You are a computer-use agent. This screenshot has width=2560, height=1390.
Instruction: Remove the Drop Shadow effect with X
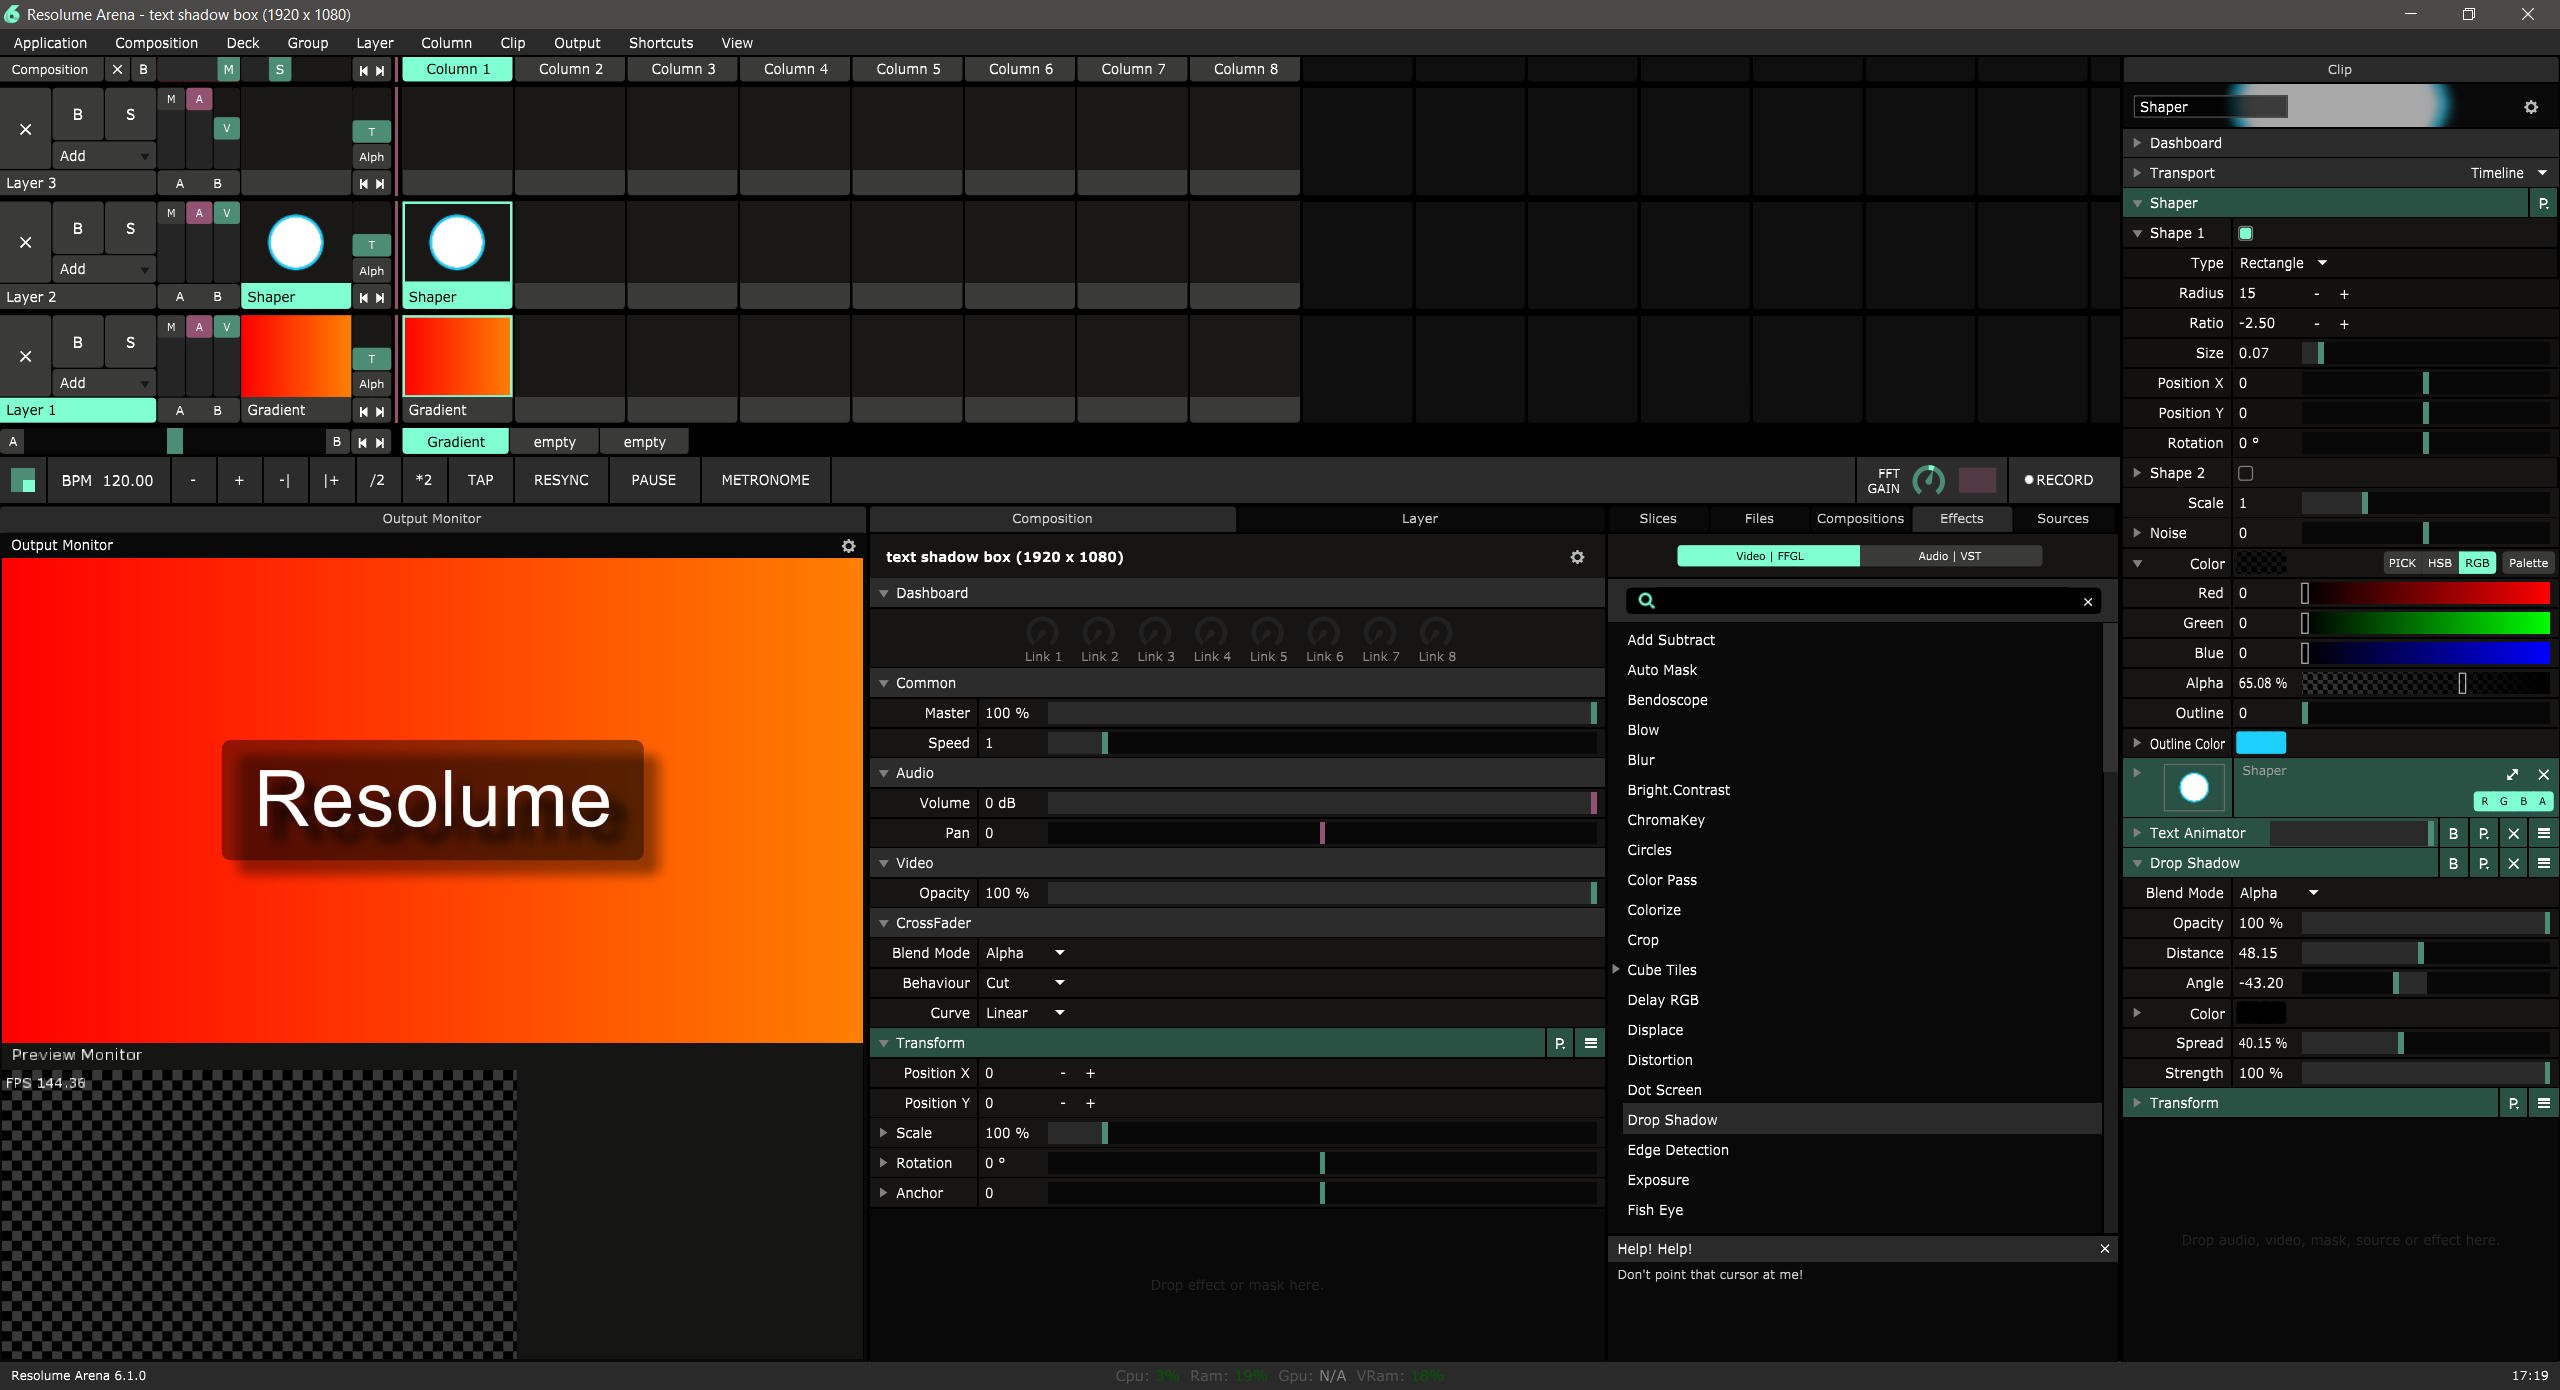click(x=2514, y=863)
